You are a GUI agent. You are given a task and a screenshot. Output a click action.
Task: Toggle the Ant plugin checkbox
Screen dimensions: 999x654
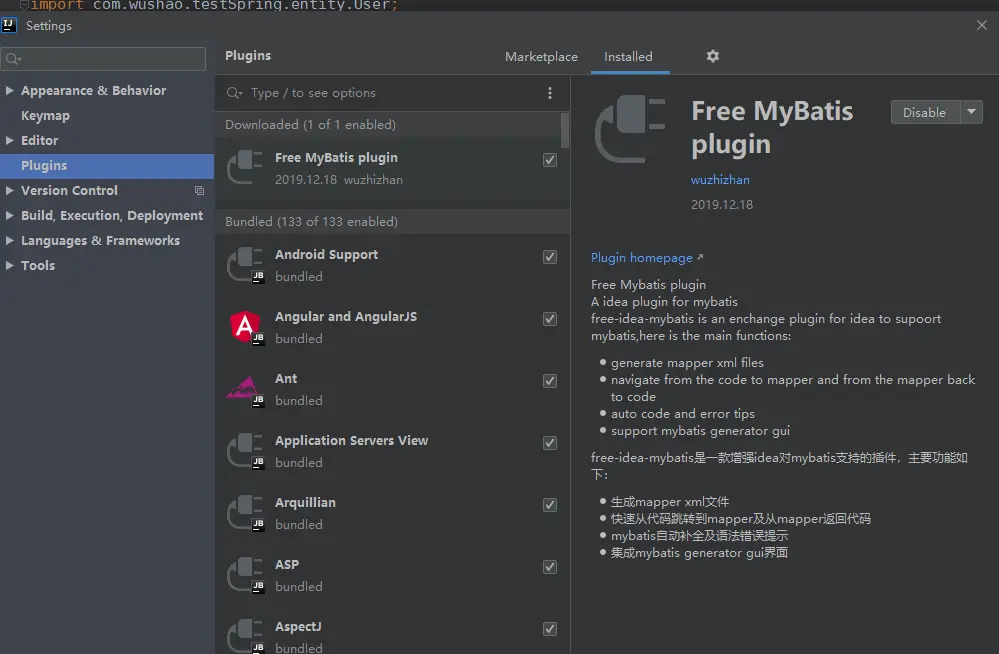point(550,381)
